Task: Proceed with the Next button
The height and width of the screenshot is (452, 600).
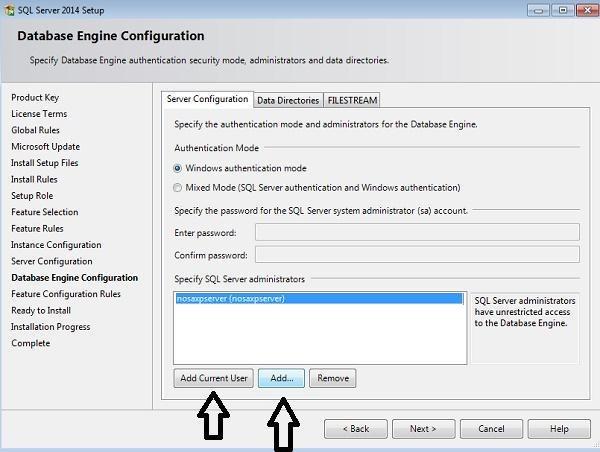Action: (x=422, y=428)
